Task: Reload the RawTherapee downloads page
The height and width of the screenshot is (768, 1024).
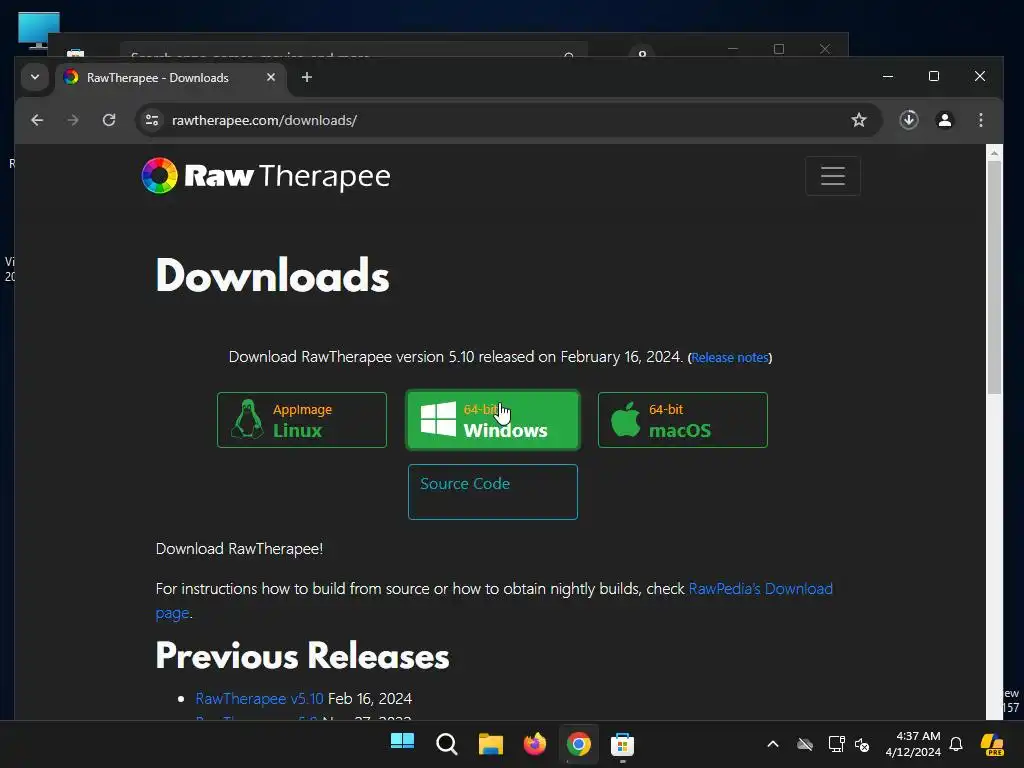Action: pyautogui.click(x=109, y=120)
